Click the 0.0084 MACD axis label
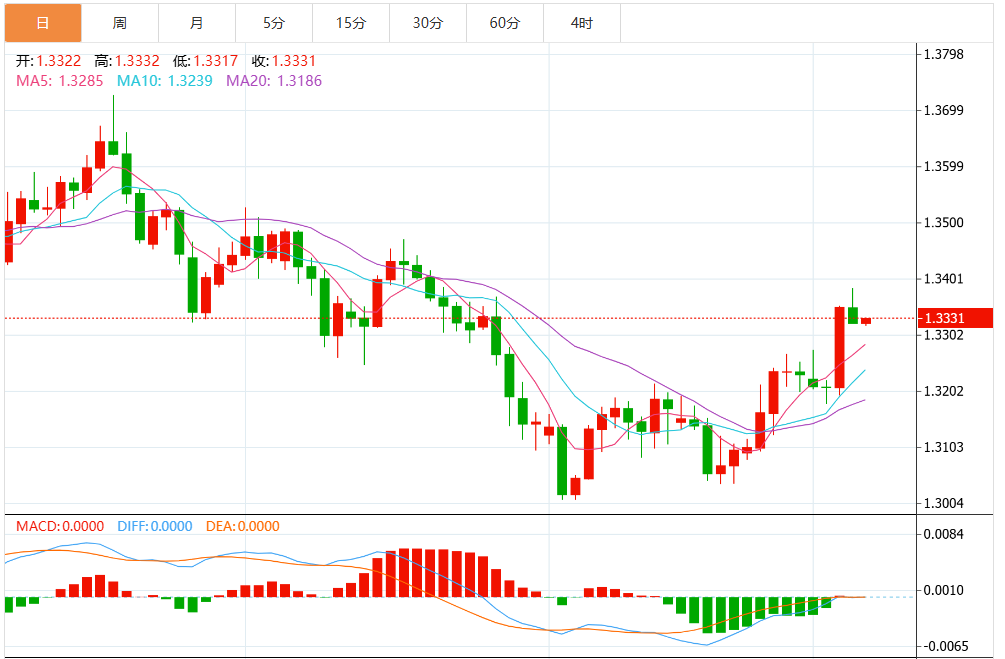1005x659 pixels. (x=943, y=534)
